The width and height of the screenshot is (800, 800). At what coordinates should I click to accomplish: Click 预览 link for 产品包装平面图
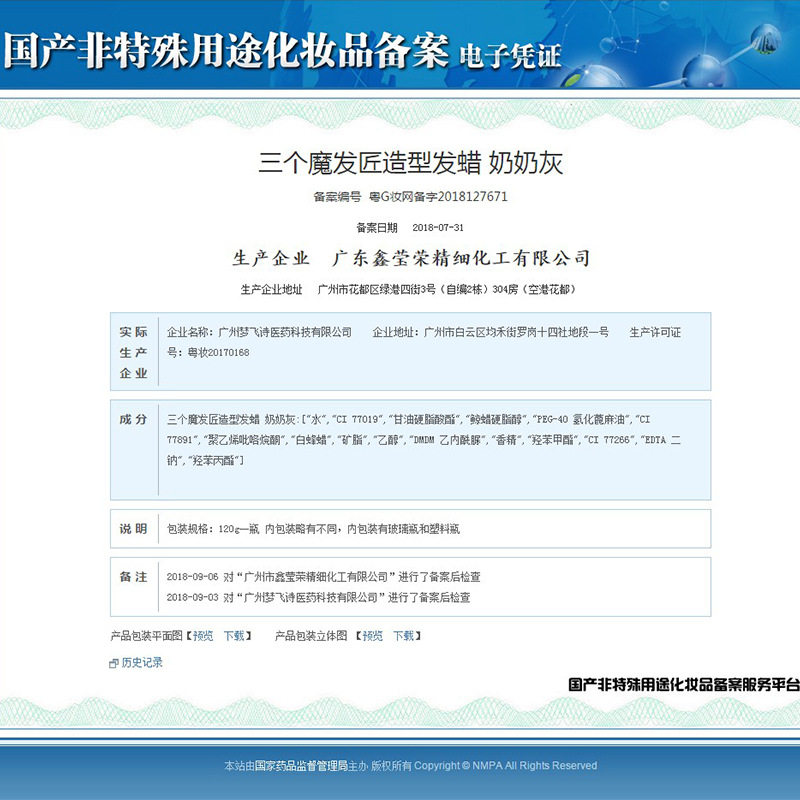203,636
